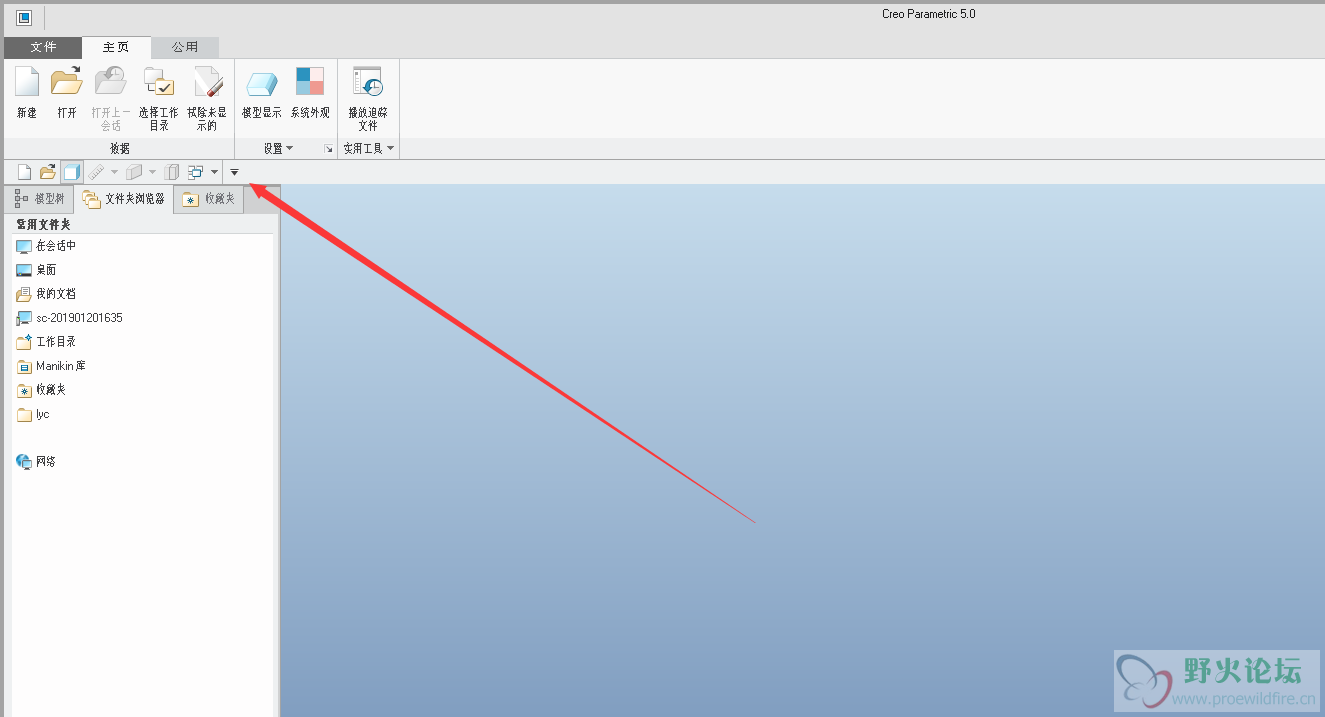The height and width of the screenshot is (717, 1325).
Task: Select 桌面 (Desktop) in common folders
Action: pos(36,270)
